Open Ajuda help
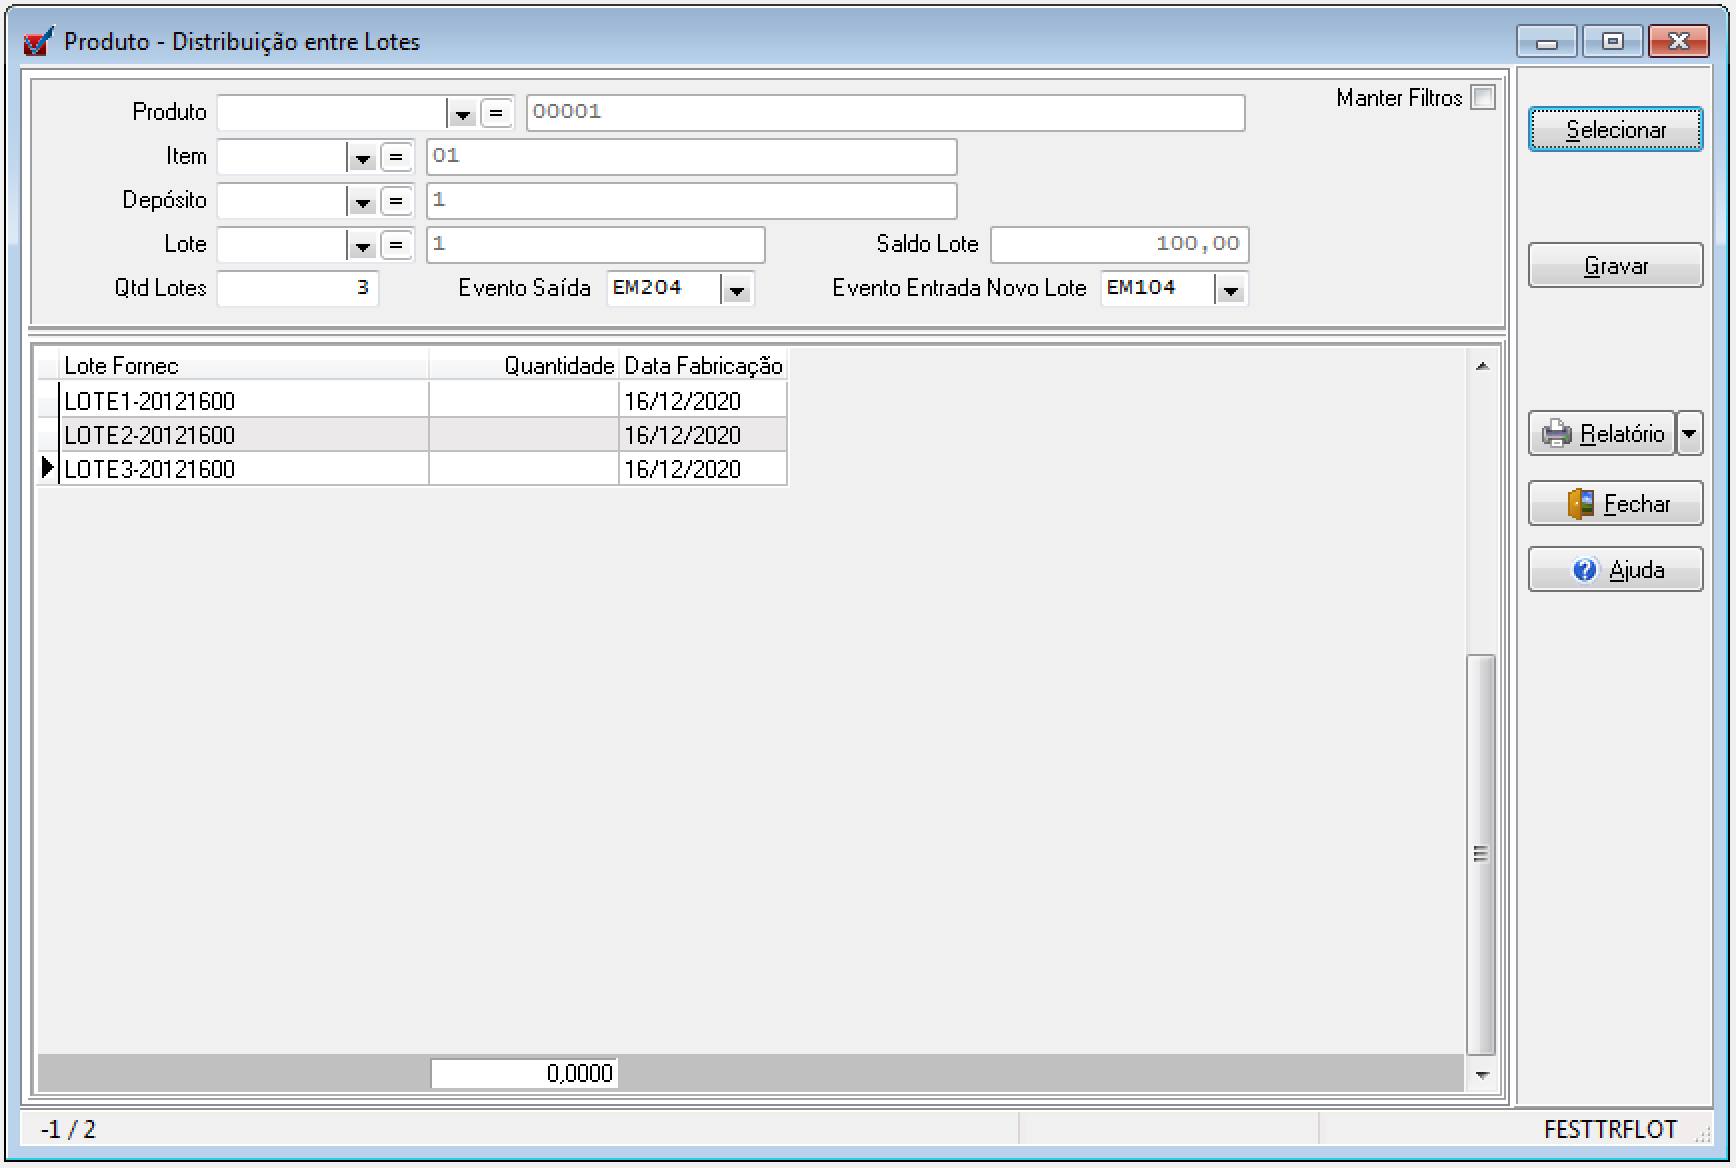The image size is (1736, 1168). click(x=1615, y=570)
